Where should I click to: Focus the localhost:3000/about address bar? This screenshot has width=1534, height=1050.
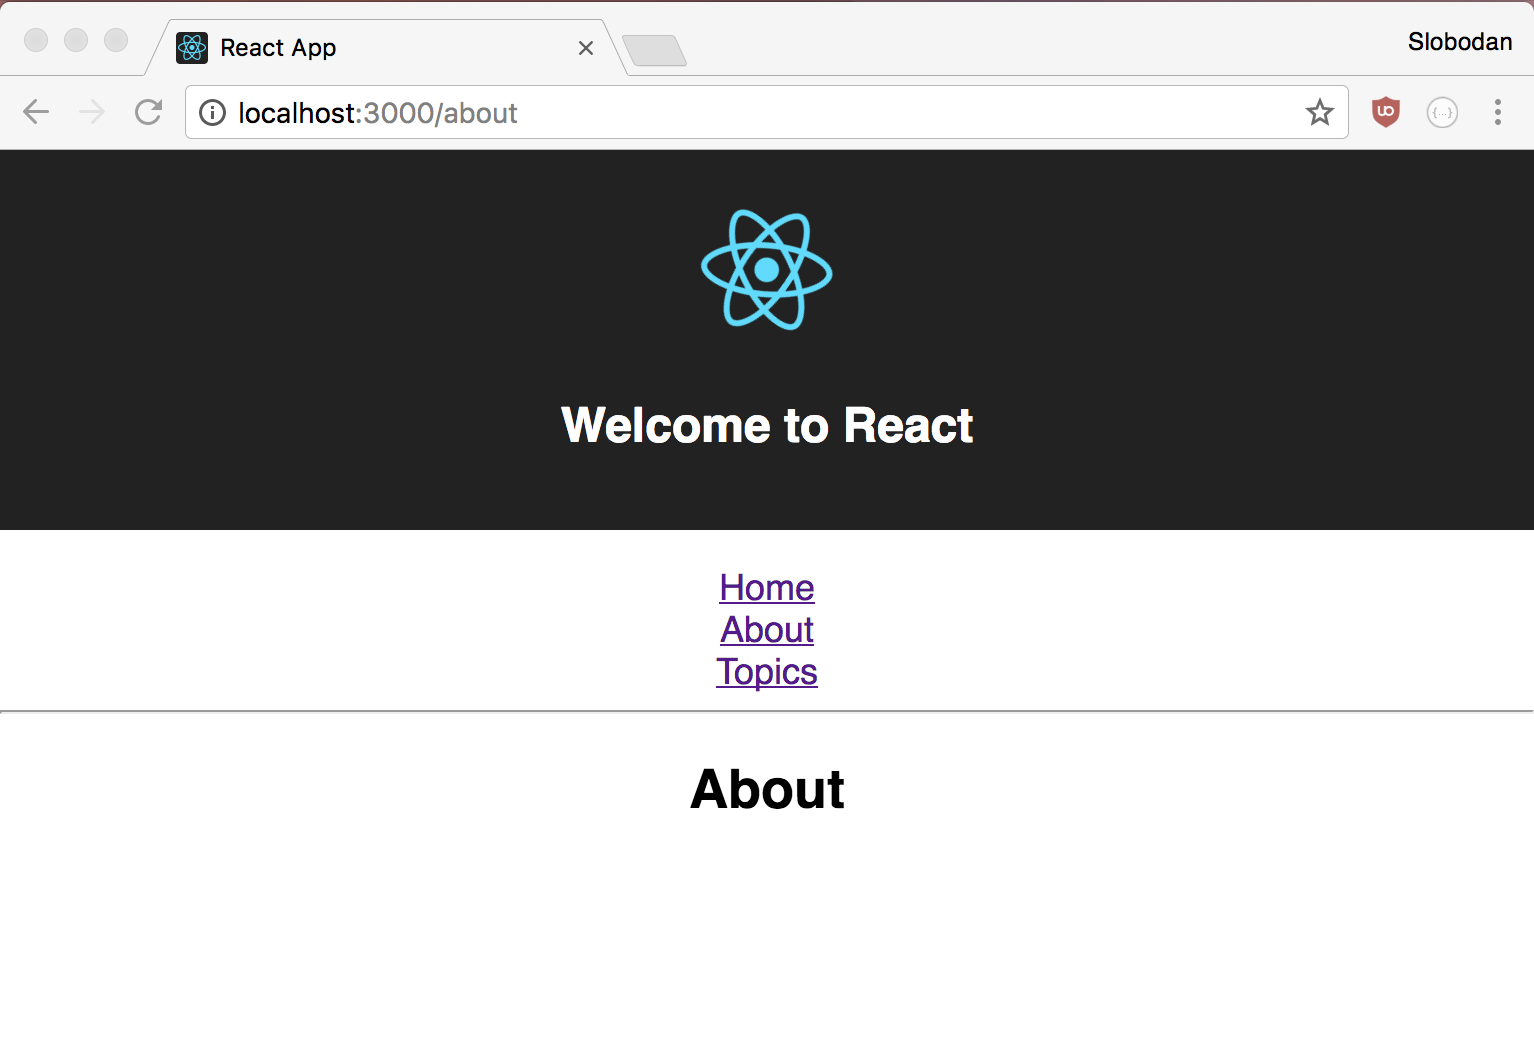(x=766, y=112)
